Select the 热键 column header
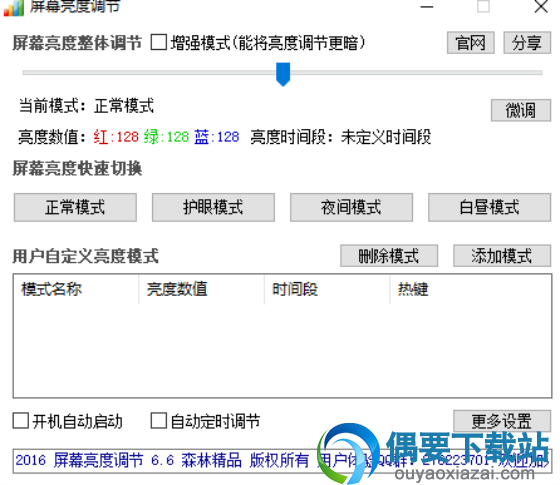Screen dimensions: 560x485 pos(470,289)
